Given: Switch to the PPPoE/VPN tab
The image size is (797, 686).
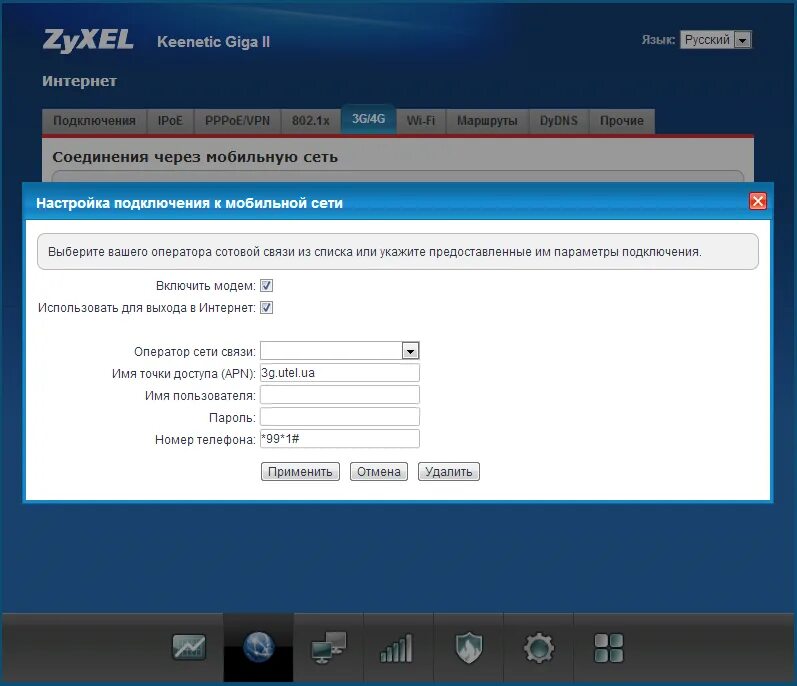Looking at the screenshot, I should [x=237, y=121].
